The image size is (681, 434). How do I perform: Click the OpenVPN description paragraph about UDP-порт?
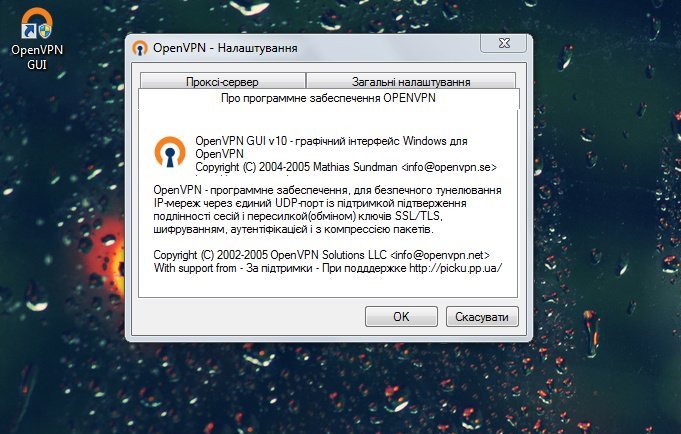tap(327, 209)
